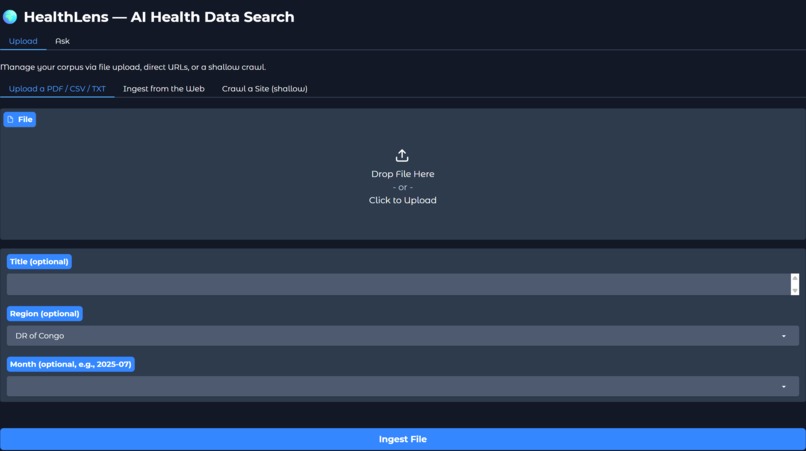806x451 pixels.
Task: Click the Title (optional) label
Action: point(39,262)
